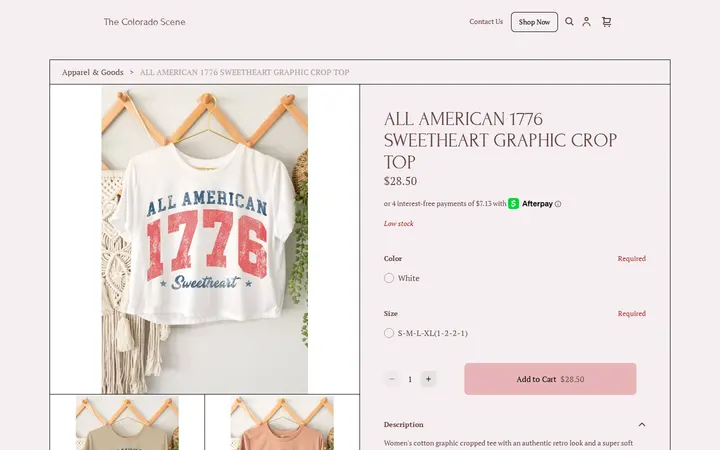The width and height of the screenshot is (720, 450).
Task: Collapse the Description section chevron
Action: click(642, 424)
